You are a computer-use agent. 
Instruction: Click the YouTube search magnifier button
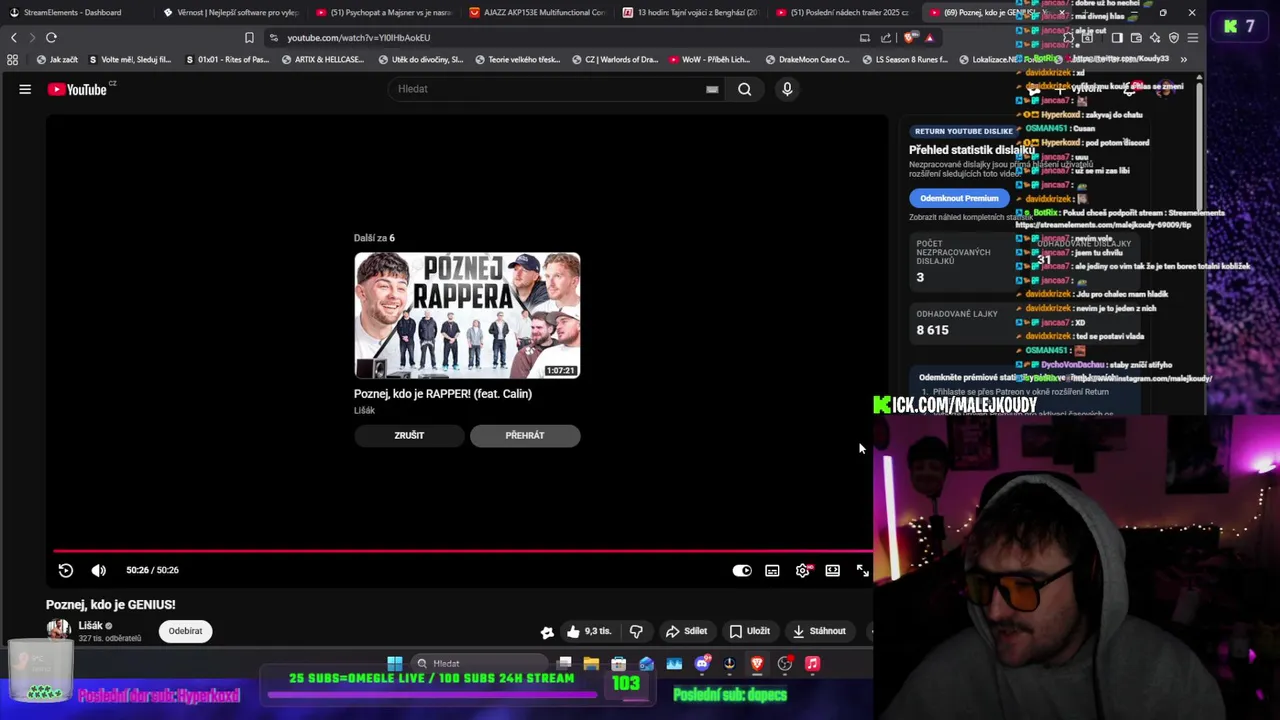[x=744, y=89]
